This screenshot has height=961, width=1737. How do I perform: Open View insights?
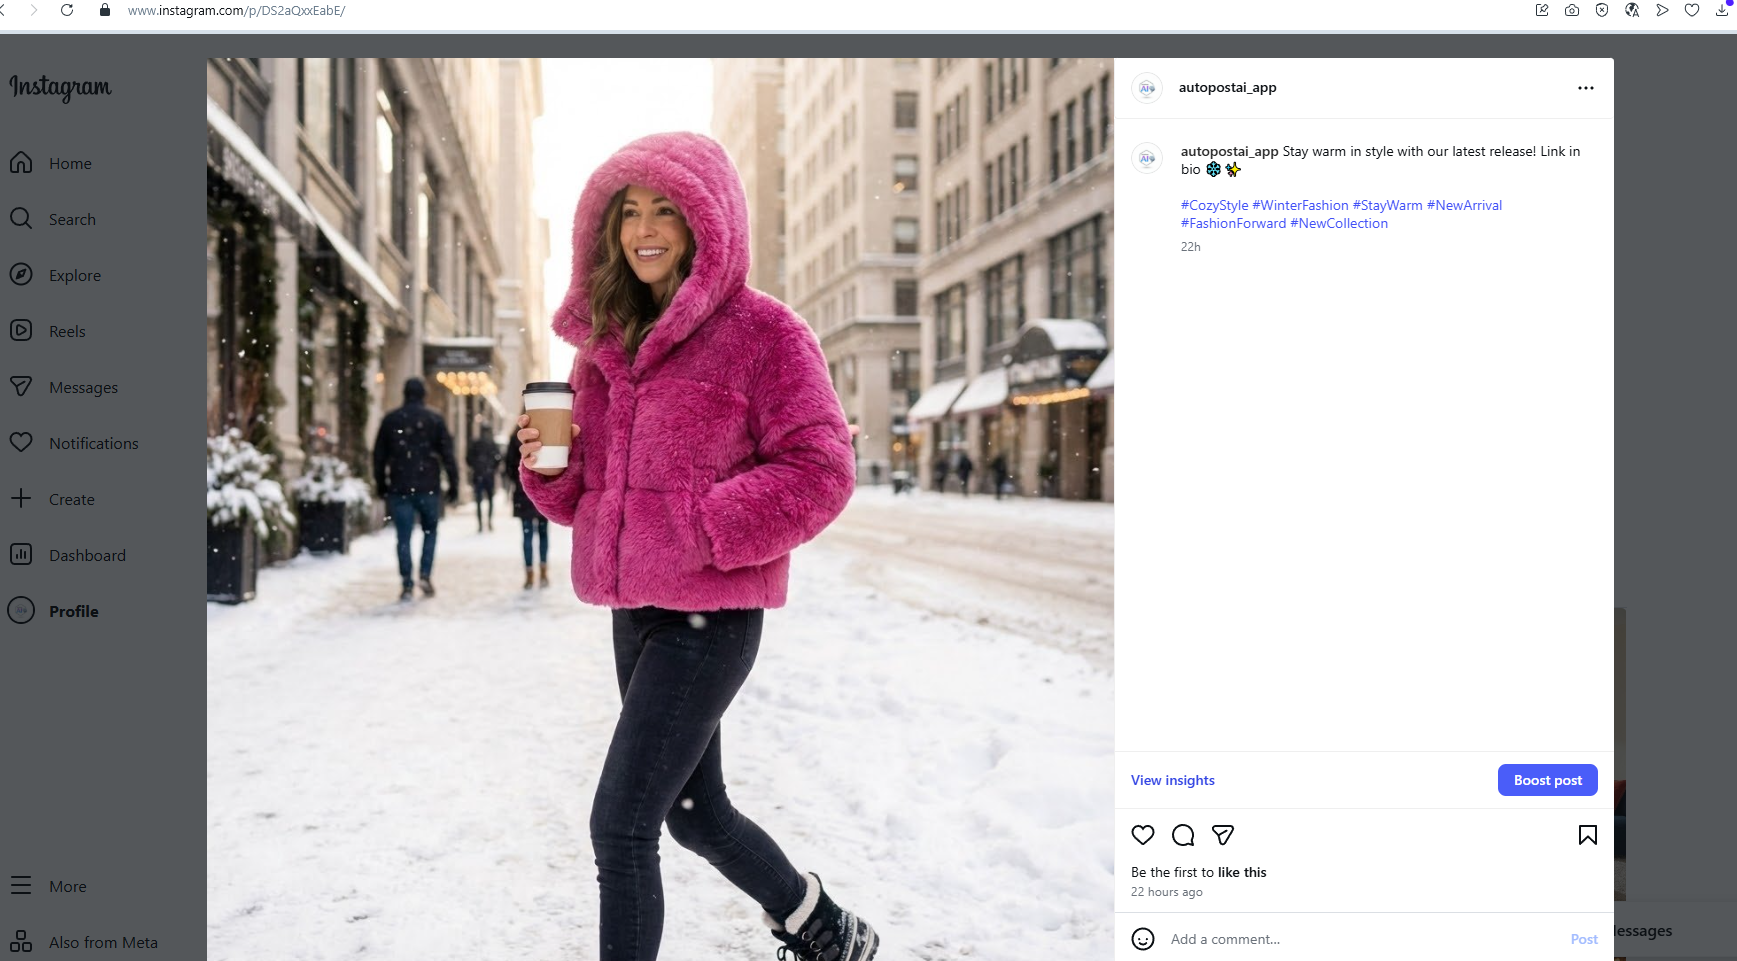click(1172, 780)
